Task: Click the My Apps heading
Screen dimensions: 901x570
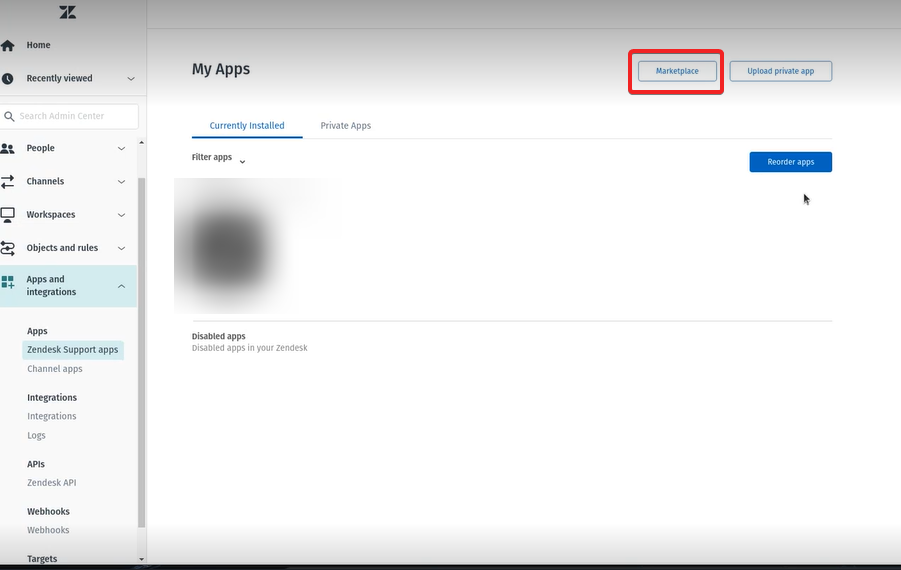Action: pos(221,69)
